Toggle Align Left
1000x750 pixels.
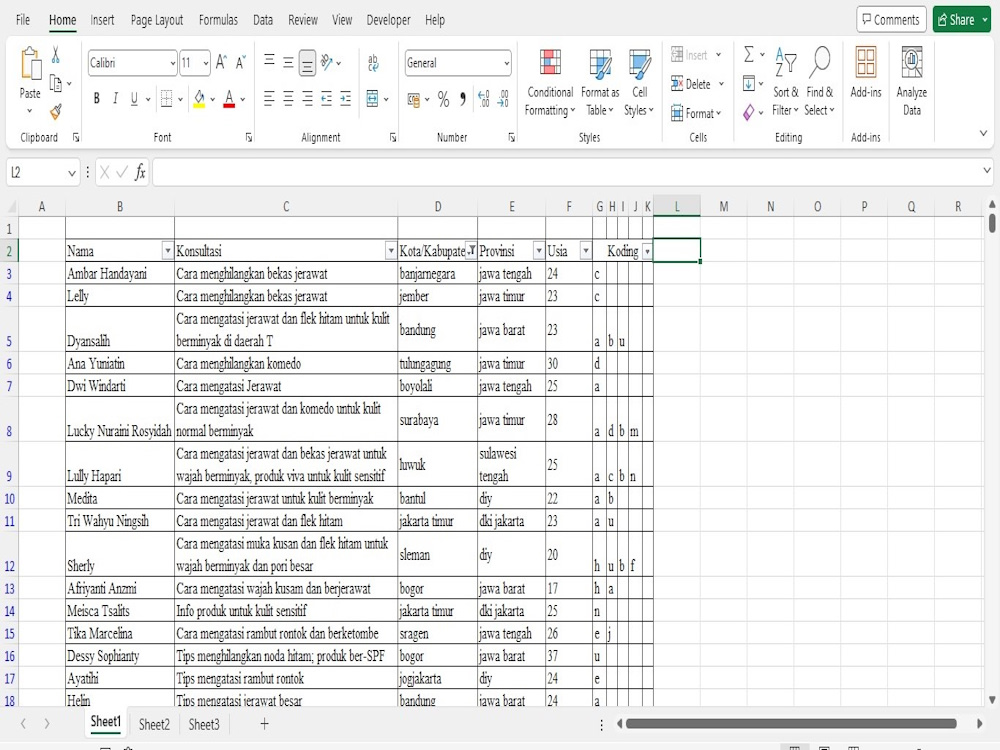click(x=269, y=98)
